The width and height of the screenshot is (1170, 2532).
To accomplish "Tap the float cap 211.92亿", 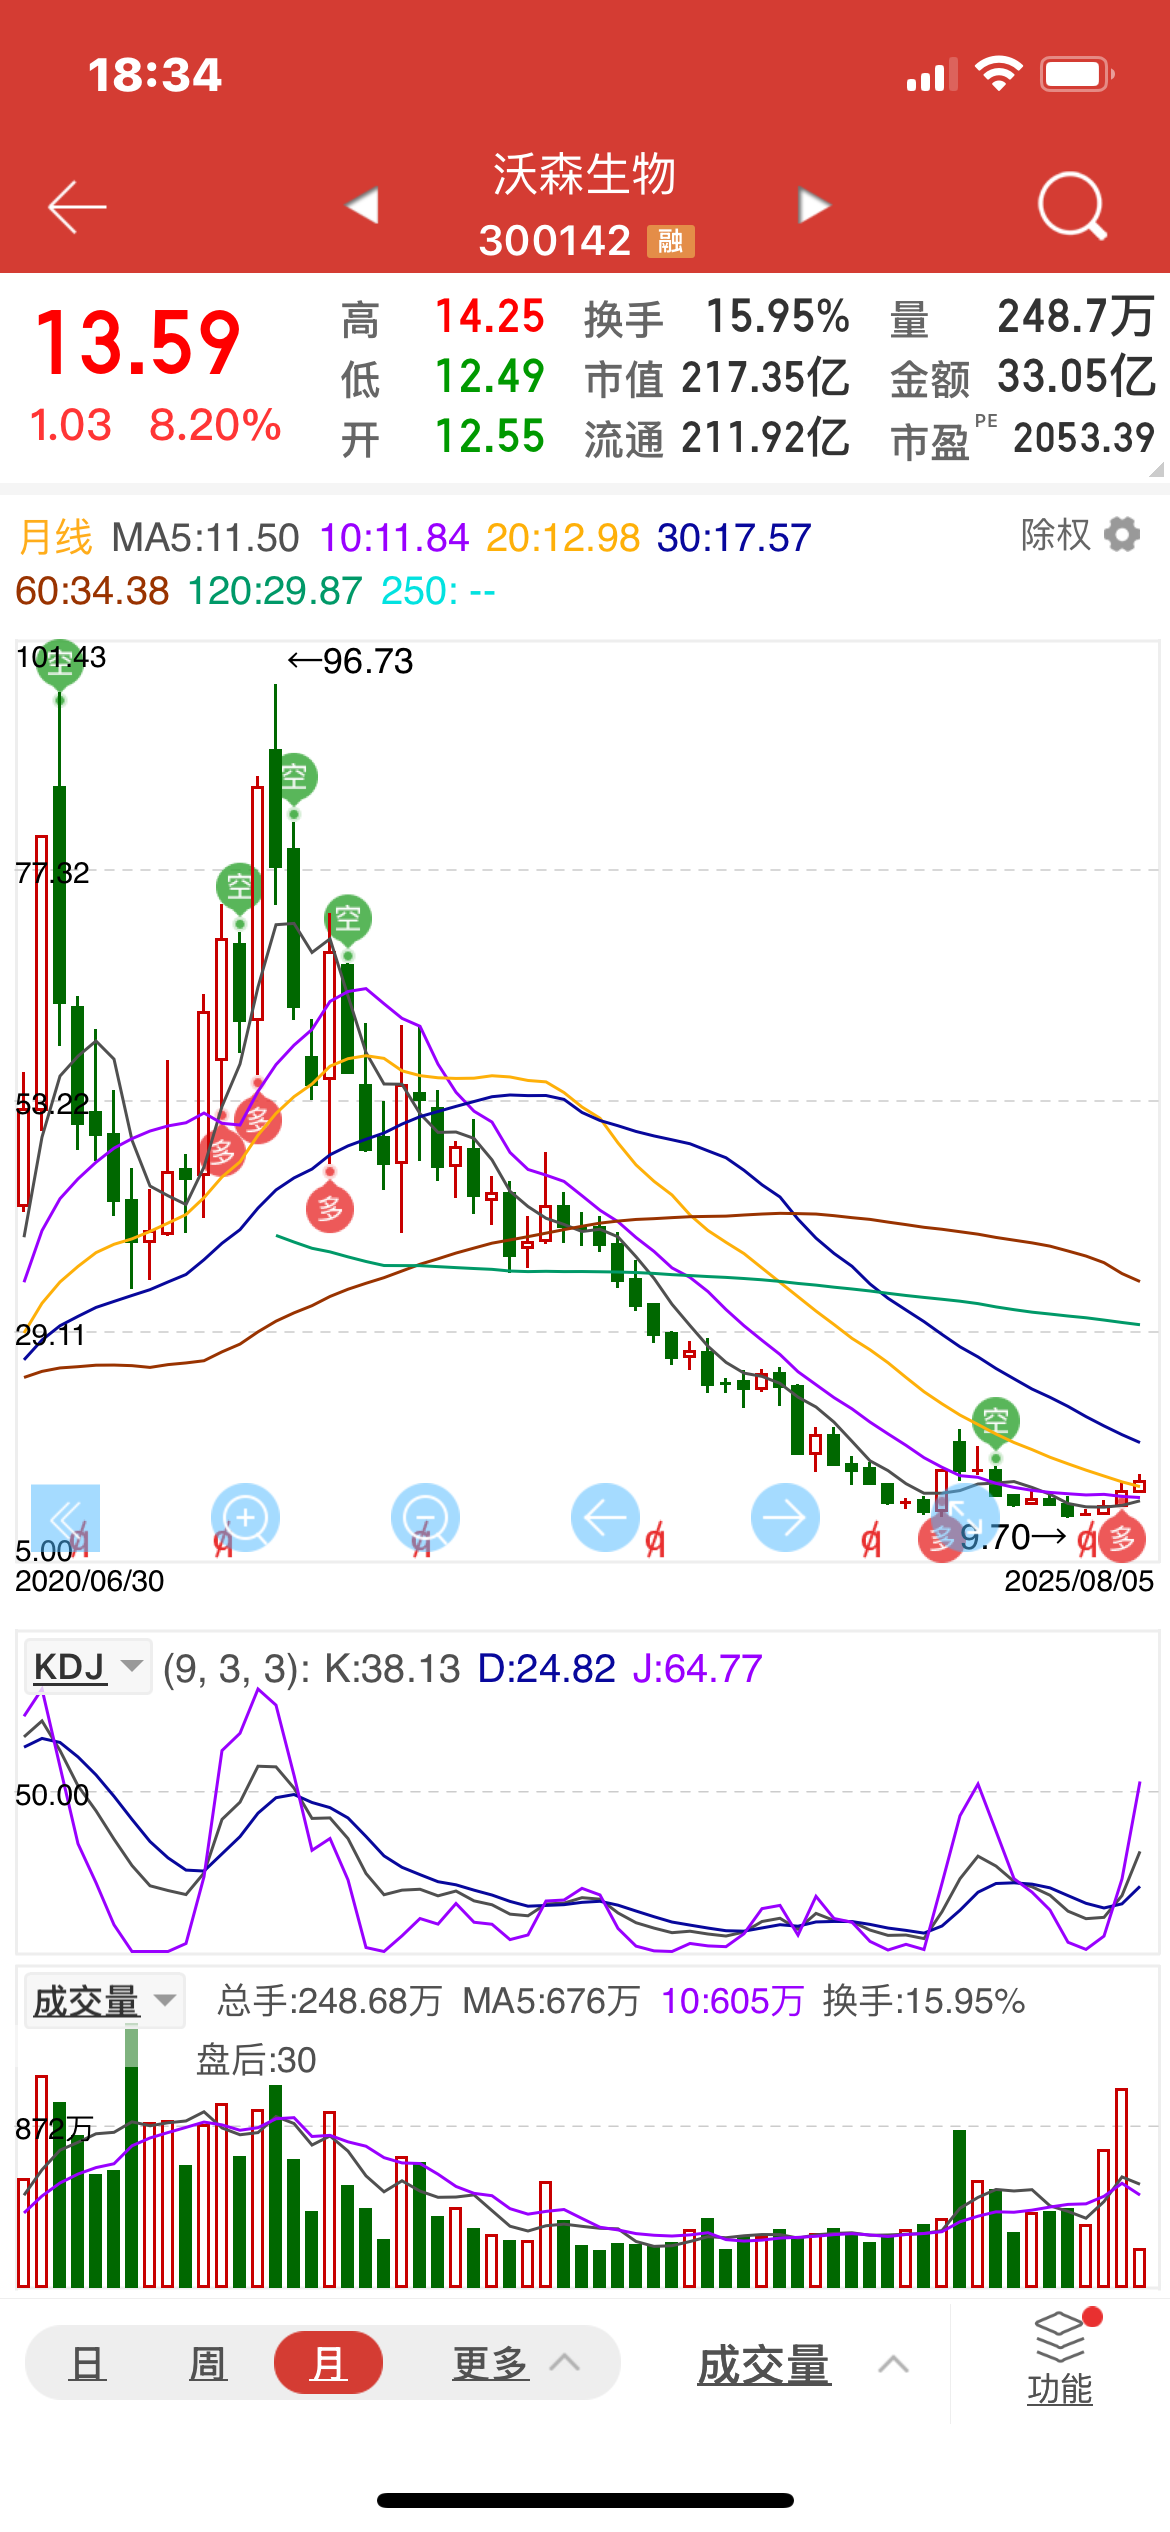I will (766, 438).
